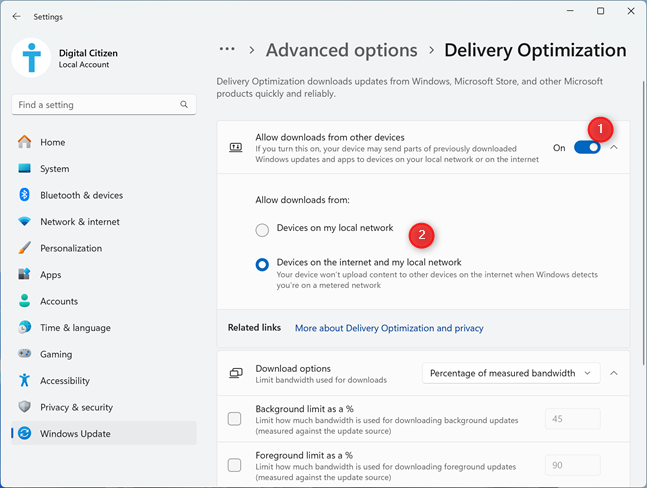Go to Bluetooth & devices
Viewport: 647px width, 488px height.
104,195
